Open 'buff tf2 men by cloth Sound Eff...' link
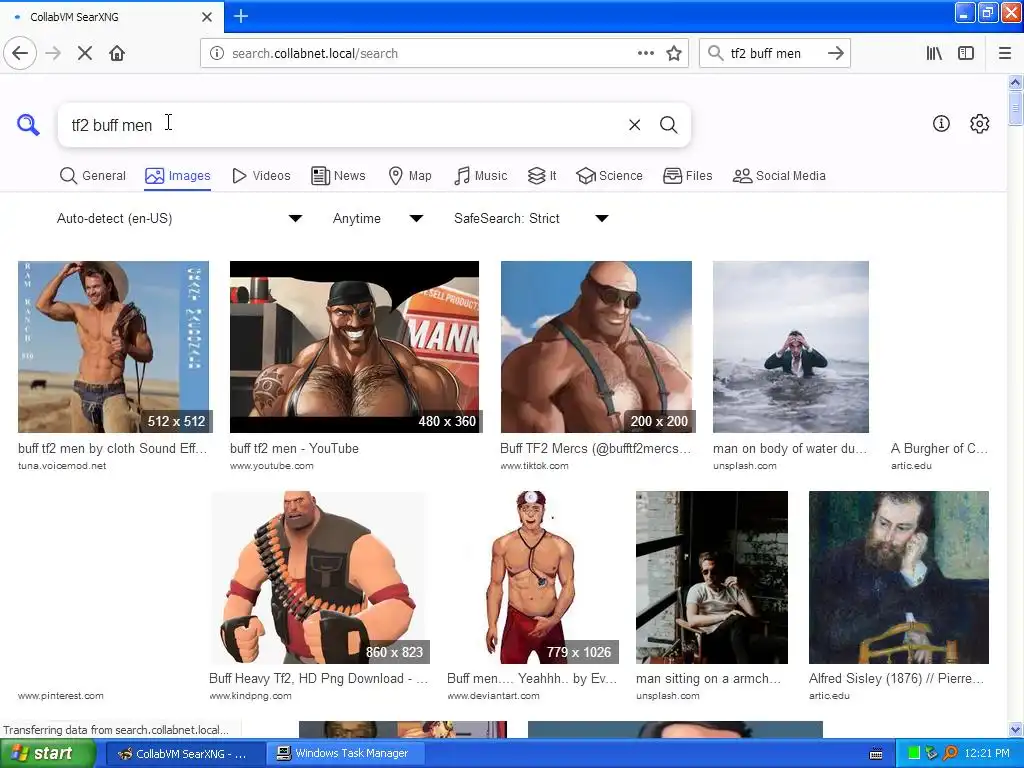This screenshot has height=768, width=1024. [x=112, y=449]
